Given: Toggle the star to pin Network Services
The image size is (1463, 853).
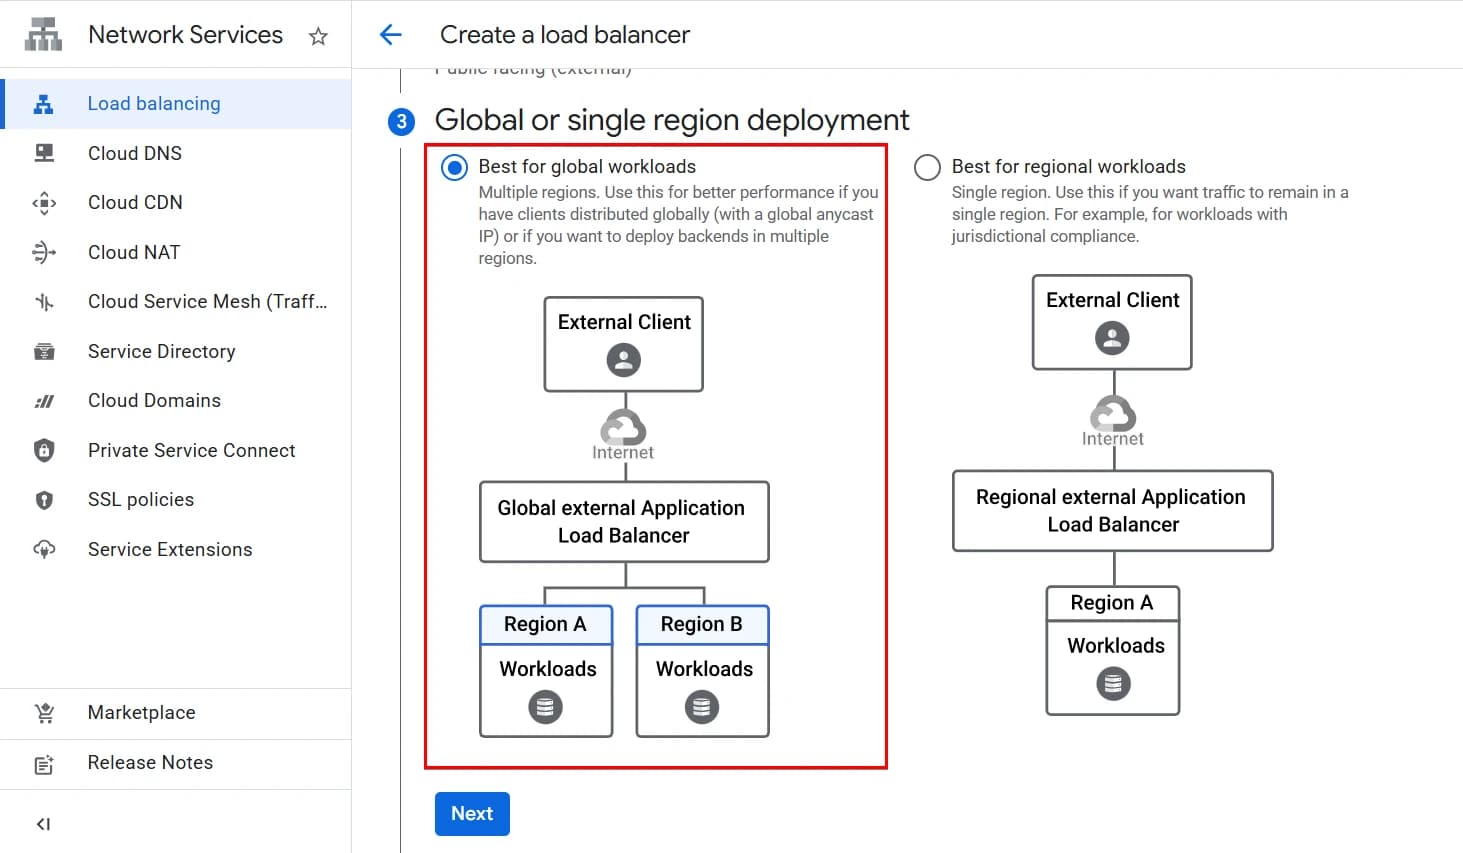Looking at the screenshot, I should 318,35.
